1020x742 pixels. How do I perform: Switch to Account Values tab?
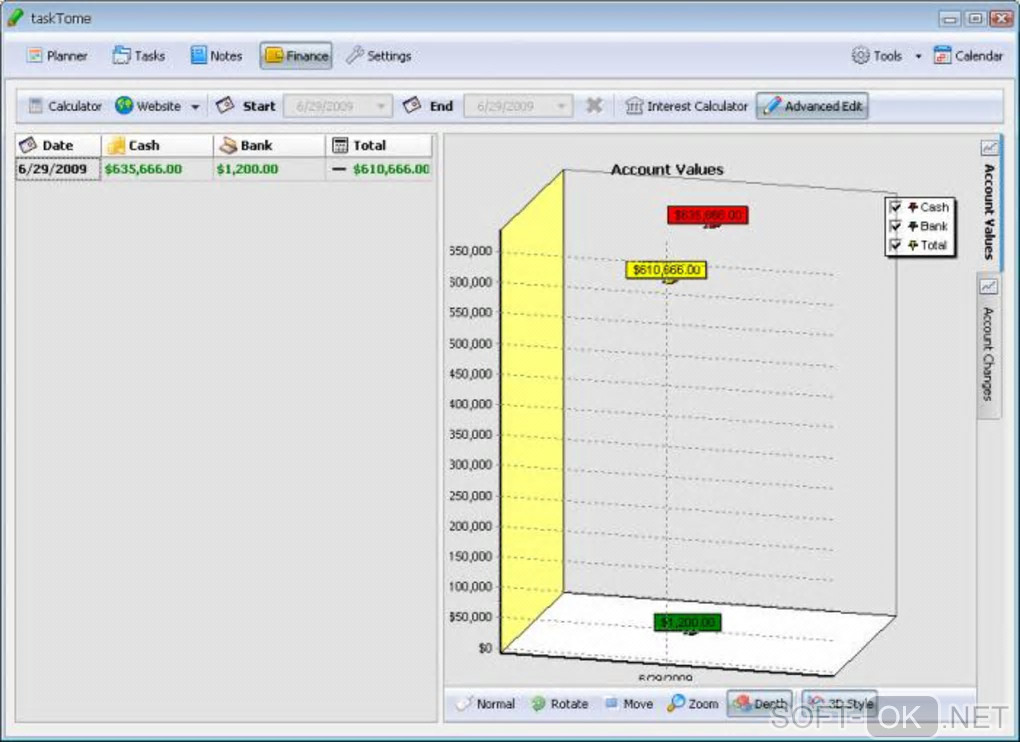tap(989, 202)
